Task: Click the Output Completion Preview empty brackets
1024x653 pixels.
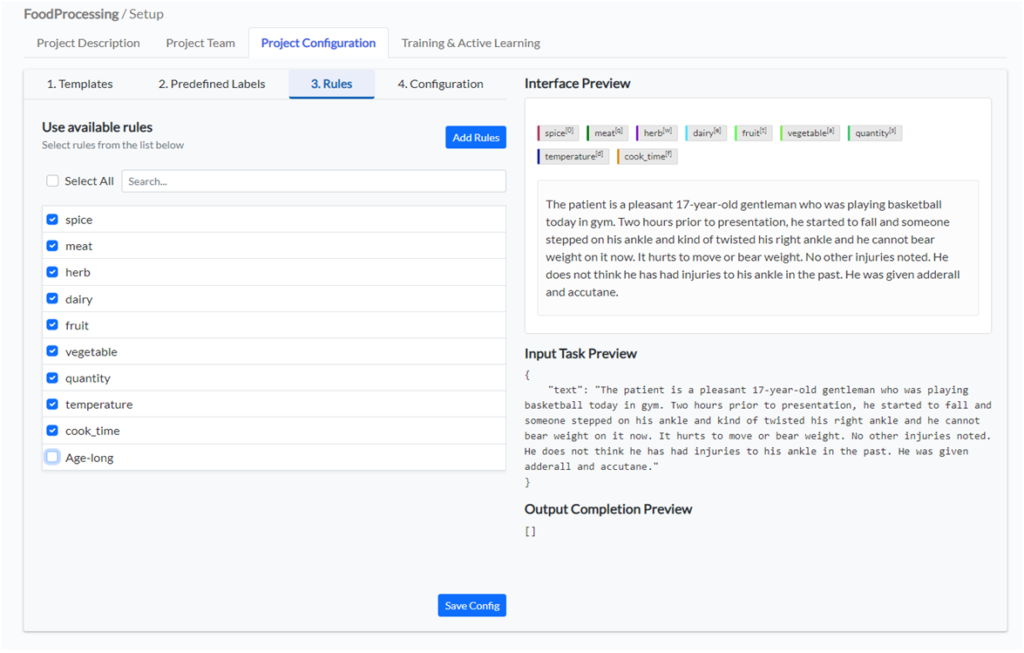Action: [x=530, y=531]
